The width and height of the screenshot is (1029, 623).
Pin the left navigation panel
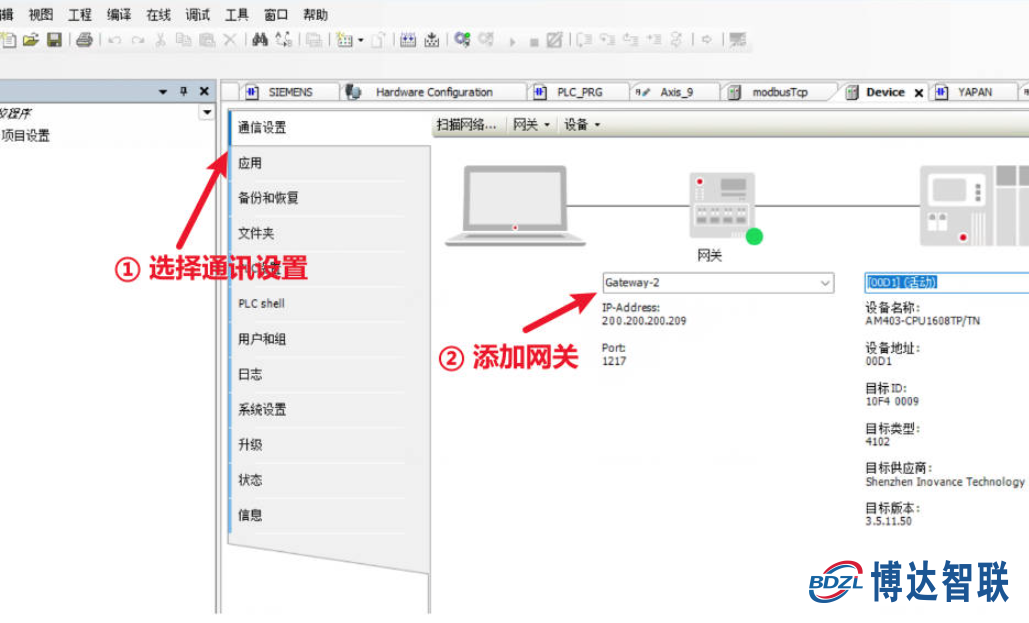(184, 91)
